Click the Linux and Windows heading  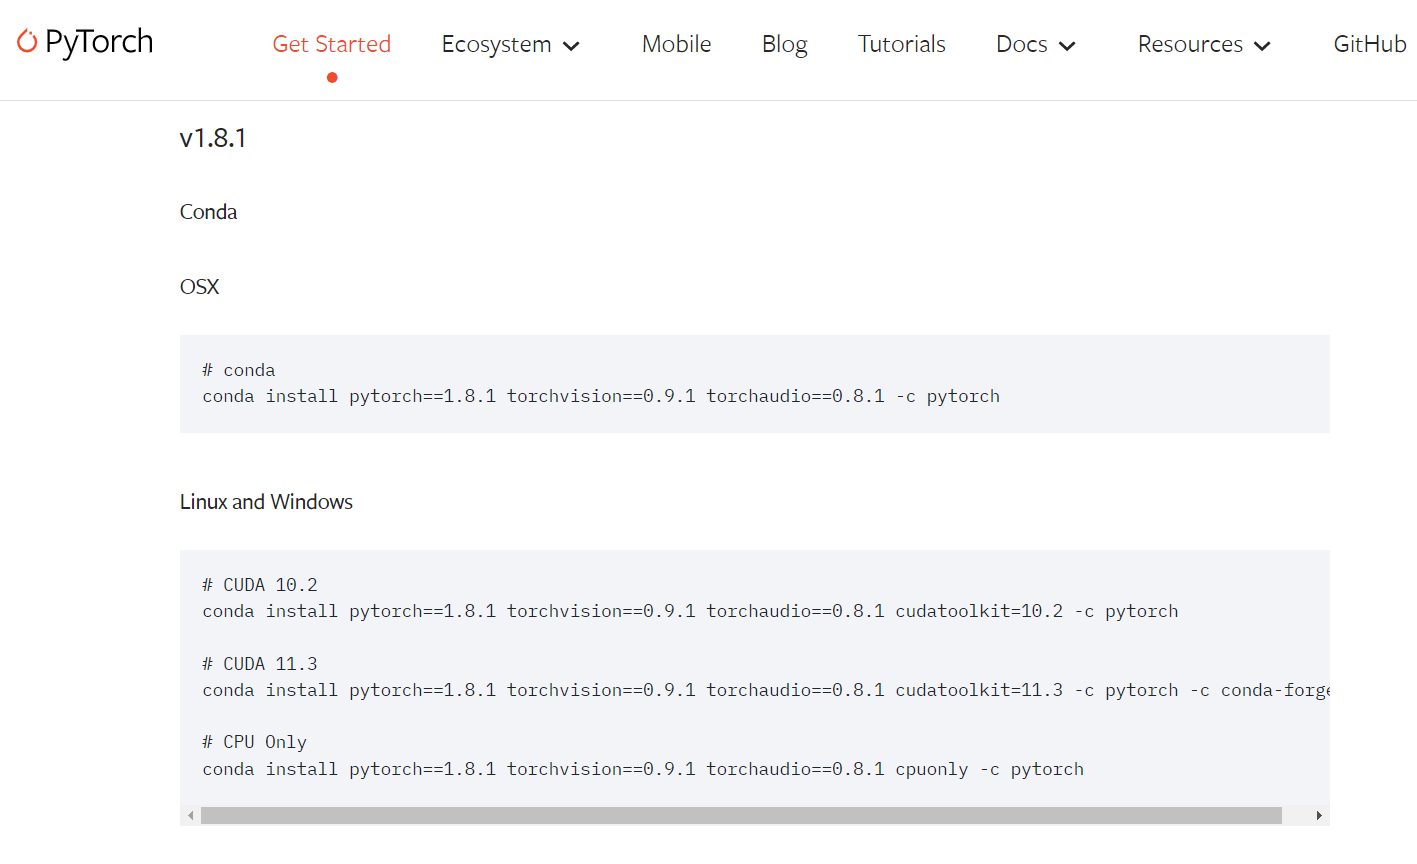coord(266,502)
